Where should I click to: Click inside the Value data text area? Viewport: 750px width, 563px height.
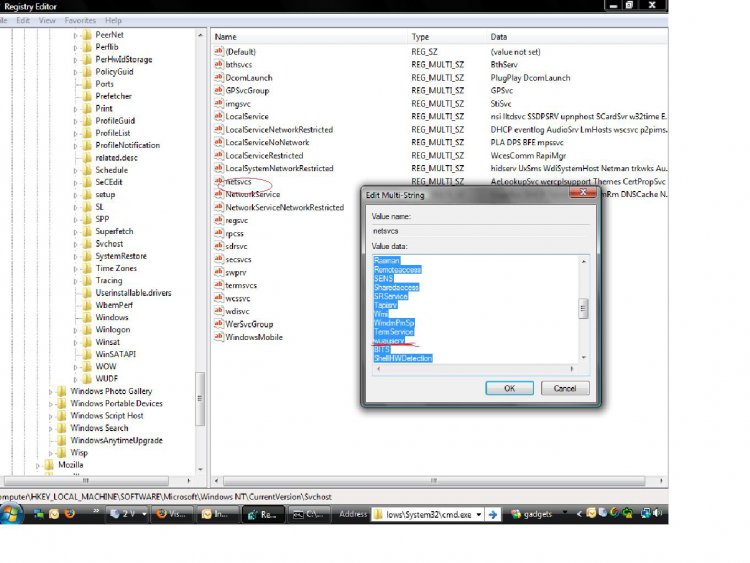click(x=475, y=309)
